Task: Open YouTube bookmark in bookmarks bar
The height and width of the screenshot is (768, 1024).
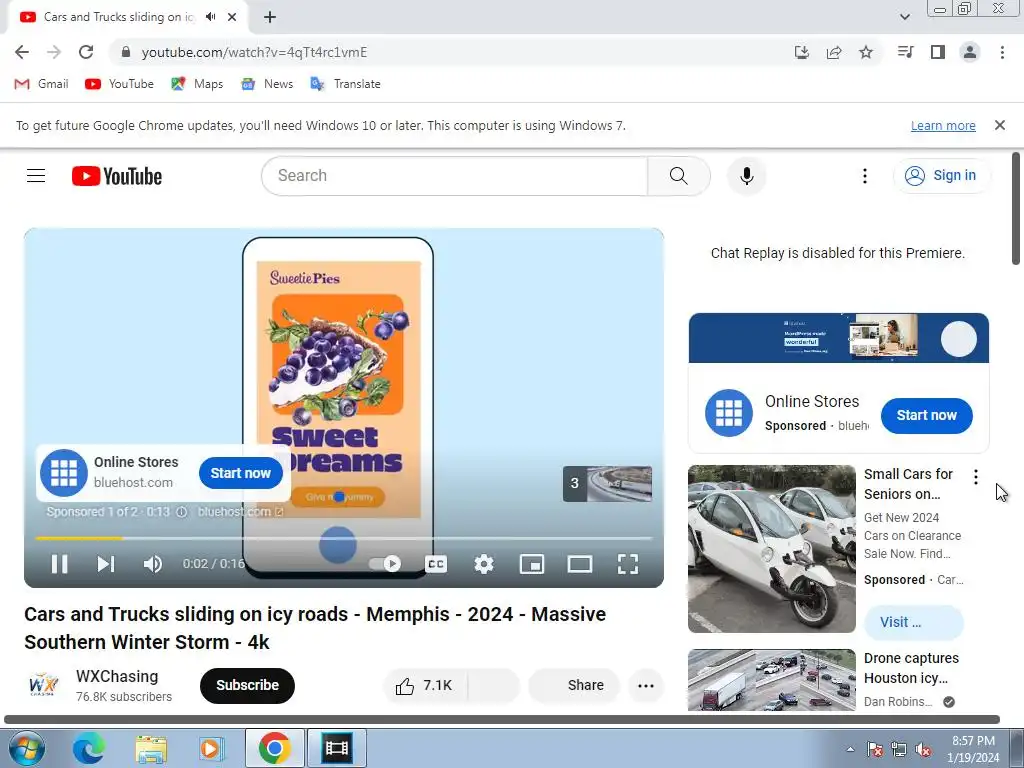Action: tap(120, 84)
